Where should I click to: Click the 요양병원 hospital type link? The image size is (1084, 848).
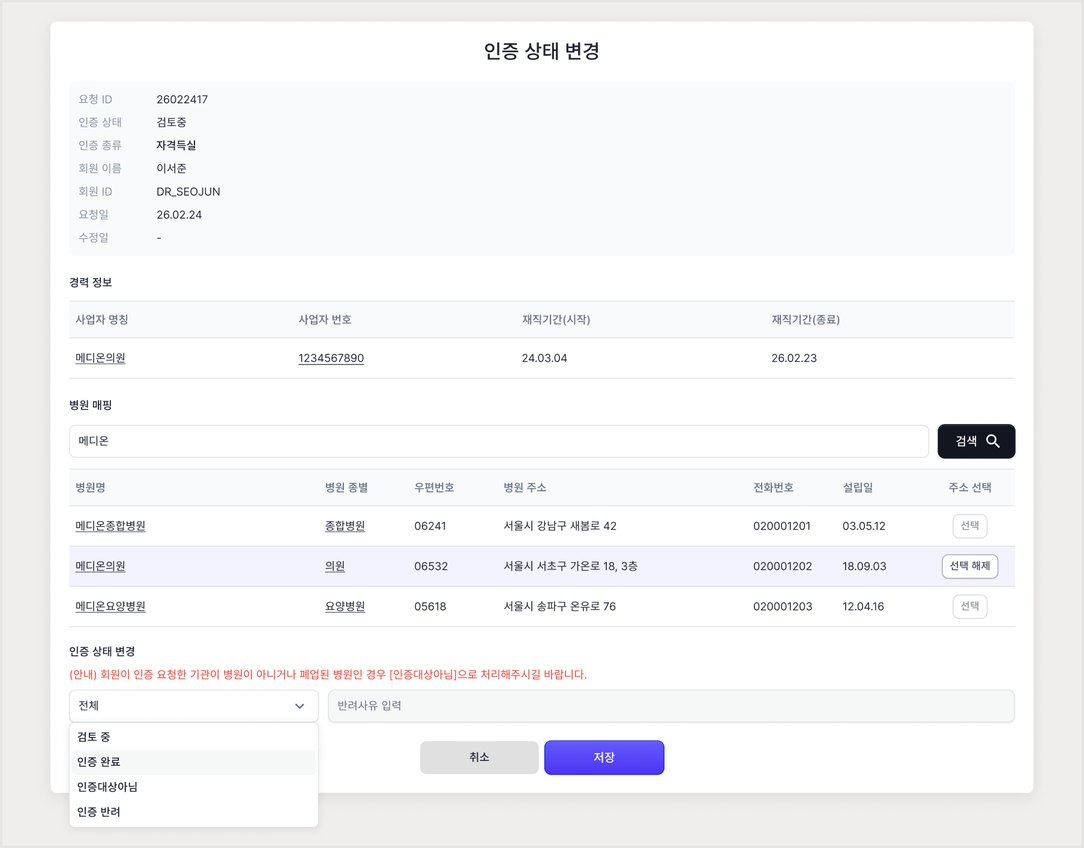click(x=345, y=606)
